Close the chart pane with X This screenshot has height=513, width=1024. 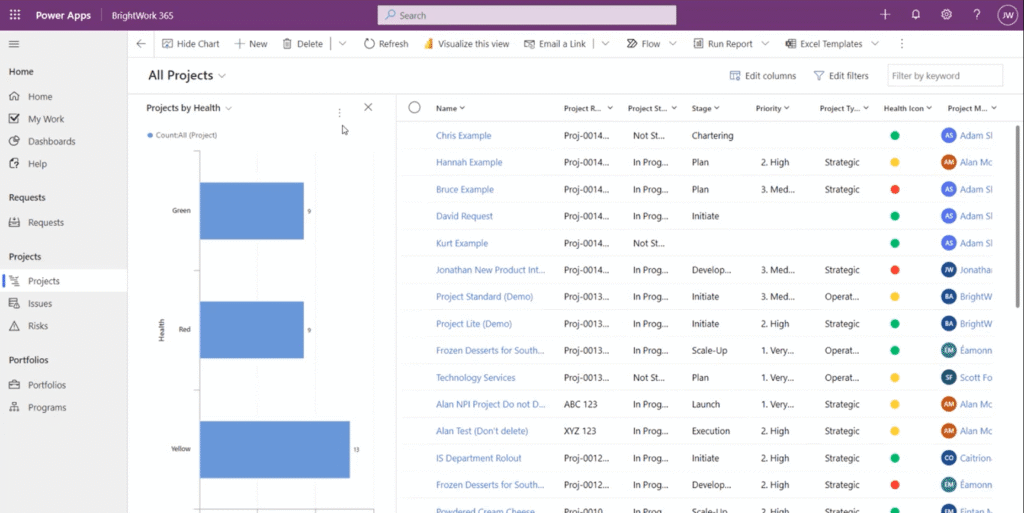click(368, 107)
